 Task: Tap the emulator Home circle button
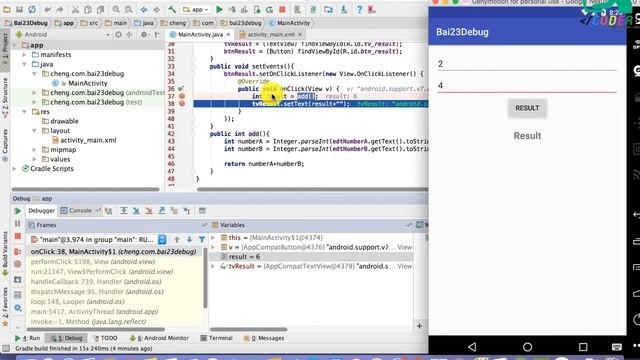527,347
